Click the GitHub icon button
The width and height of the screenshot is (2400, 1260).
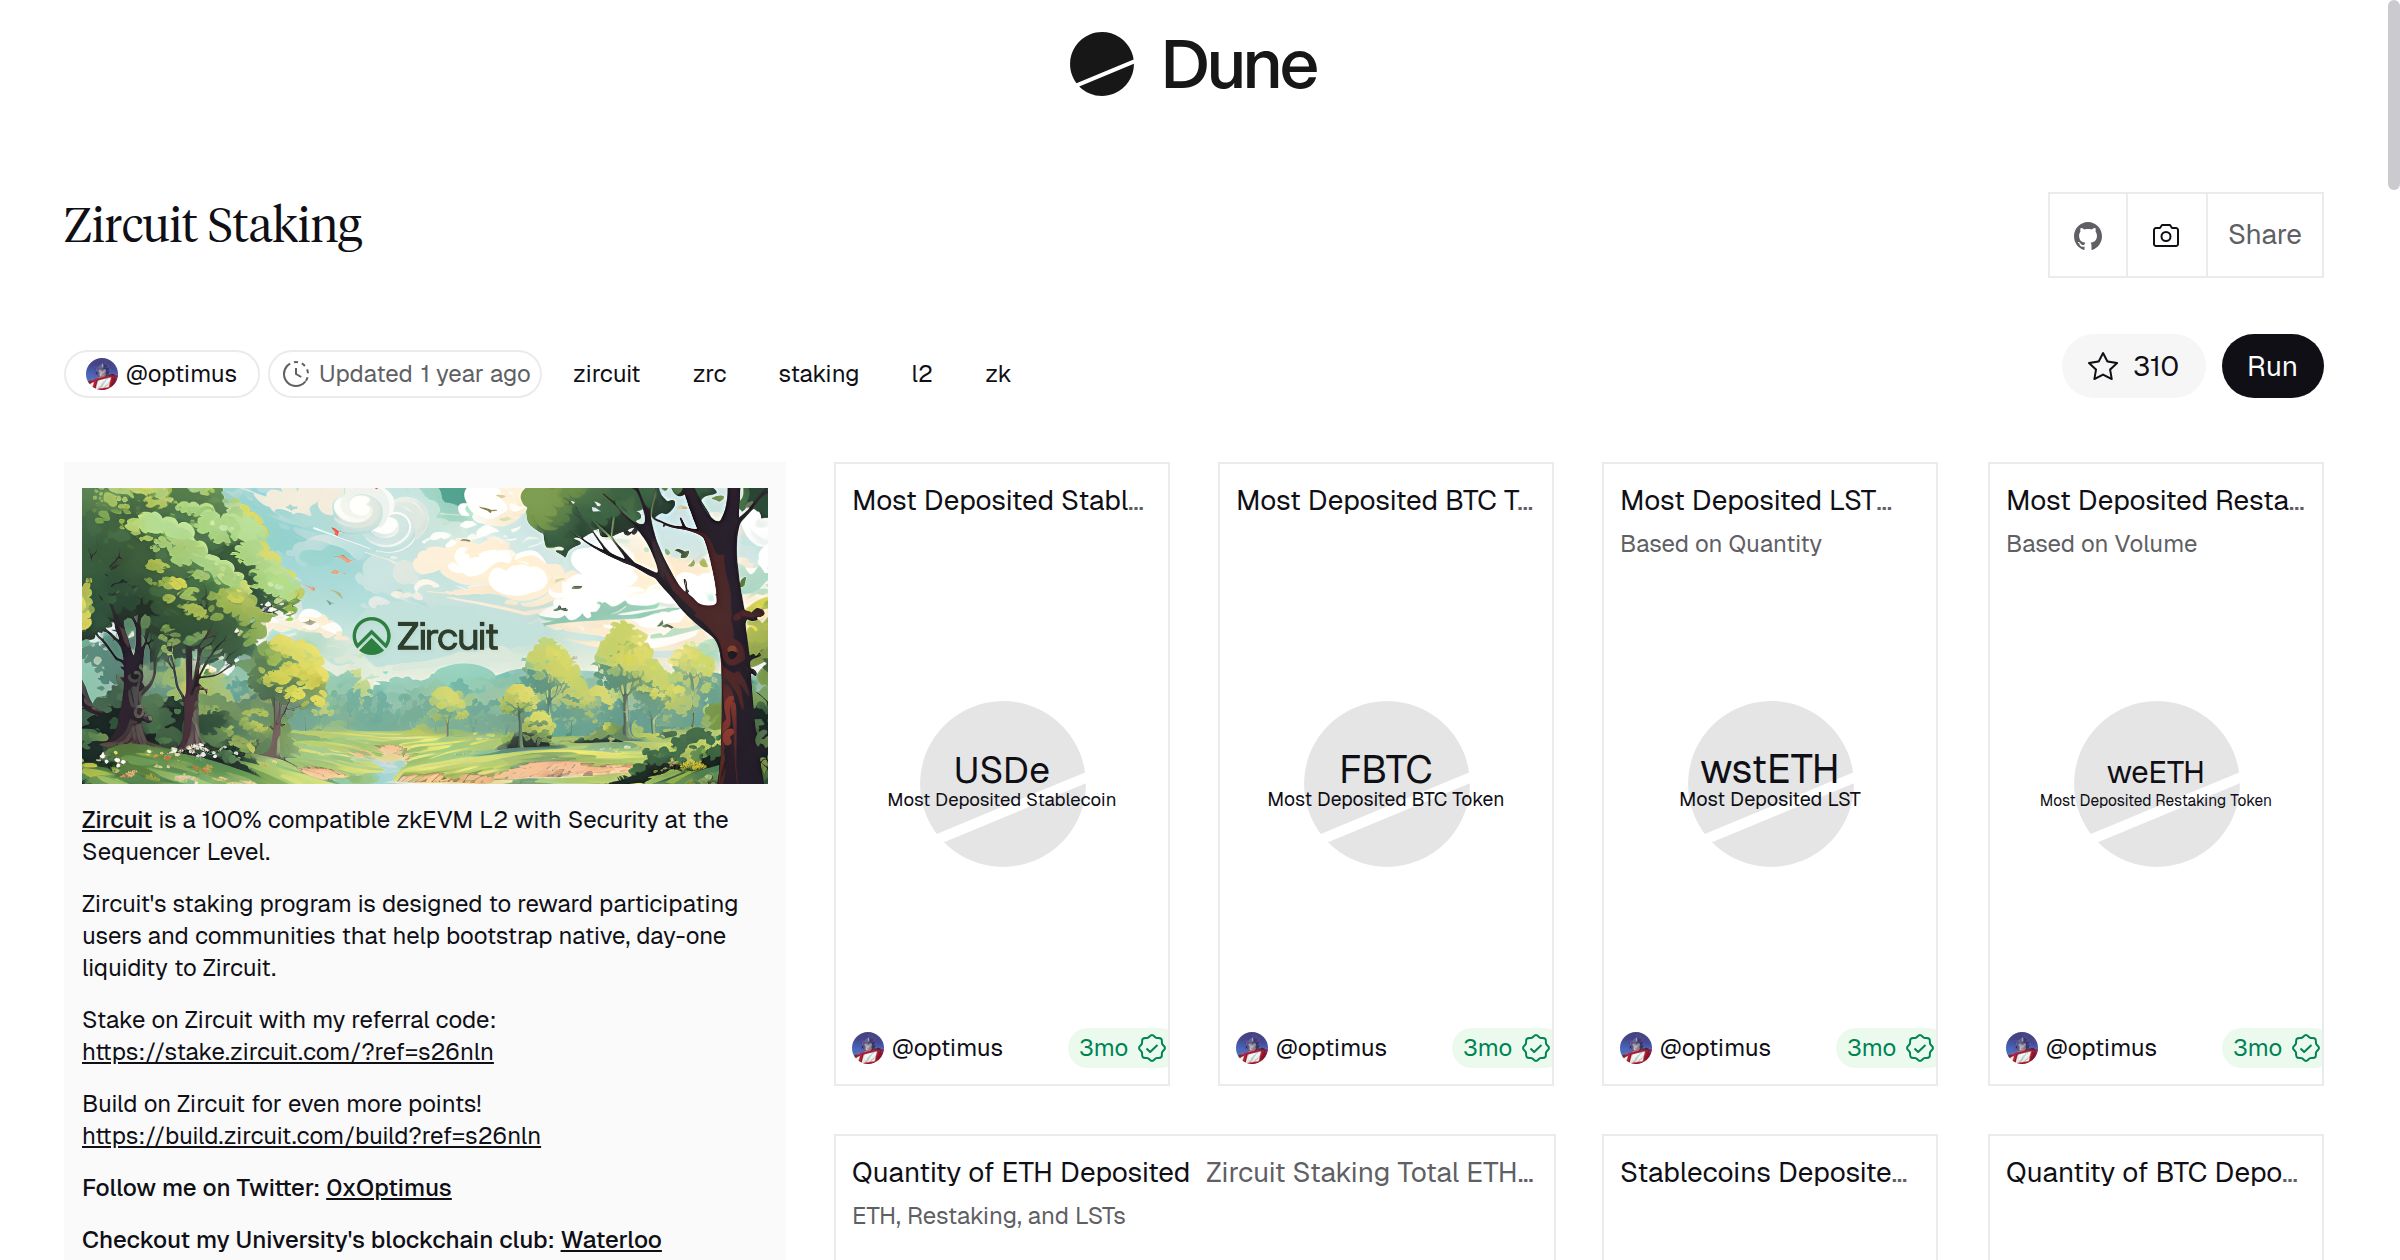(x=2087, y=236)
